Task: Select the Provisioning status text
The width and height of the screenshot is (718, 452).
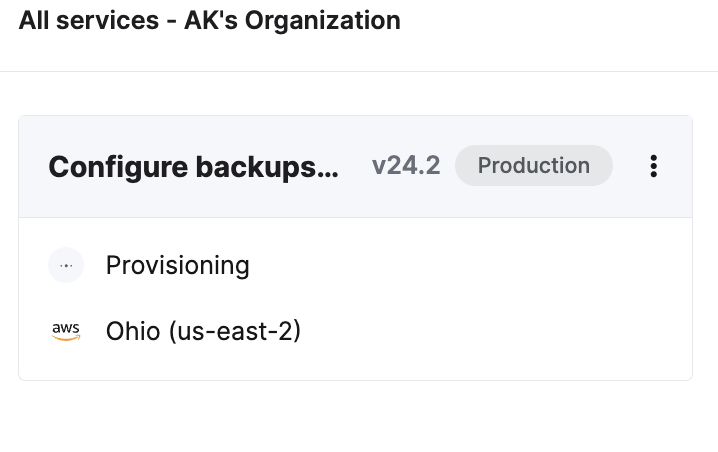Action: point(177,266)
